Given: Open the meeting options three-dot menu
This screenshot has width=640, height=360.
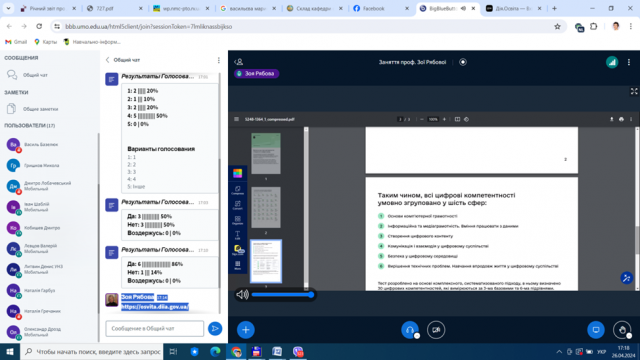Looking at the screenshot, I should (629, 62).
